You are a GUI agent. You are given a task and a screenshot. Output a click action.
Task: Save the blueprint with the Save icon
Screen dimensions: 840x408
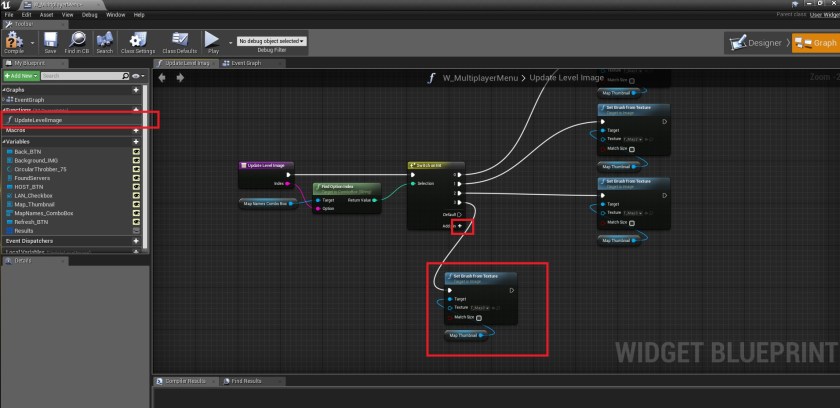pyautogui.click(x=50, y=42)
